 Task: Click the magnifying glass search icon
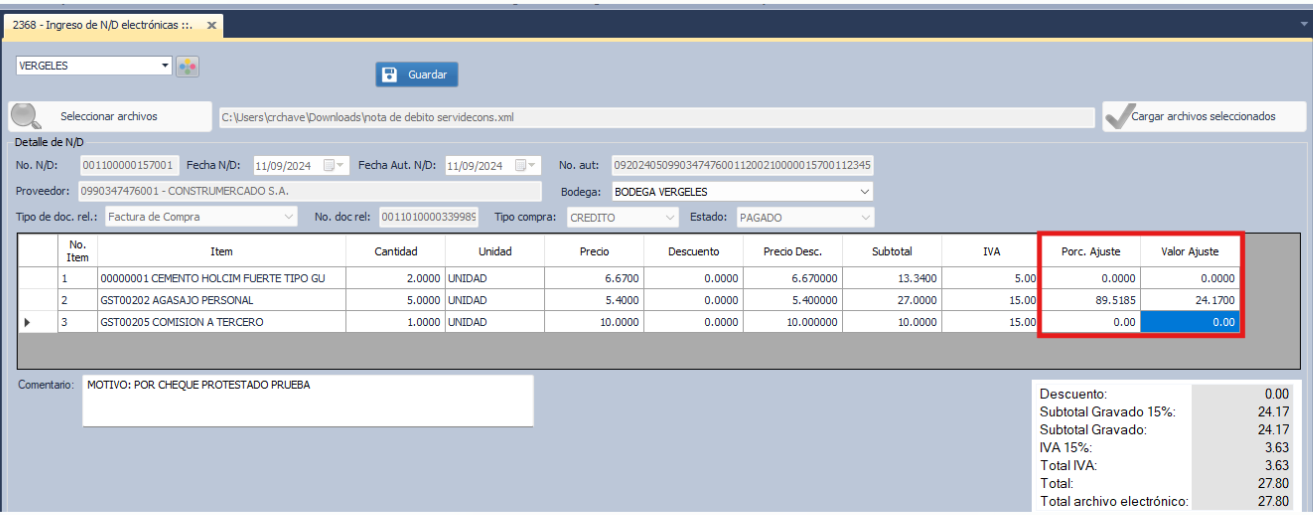(x=26, y=116)
